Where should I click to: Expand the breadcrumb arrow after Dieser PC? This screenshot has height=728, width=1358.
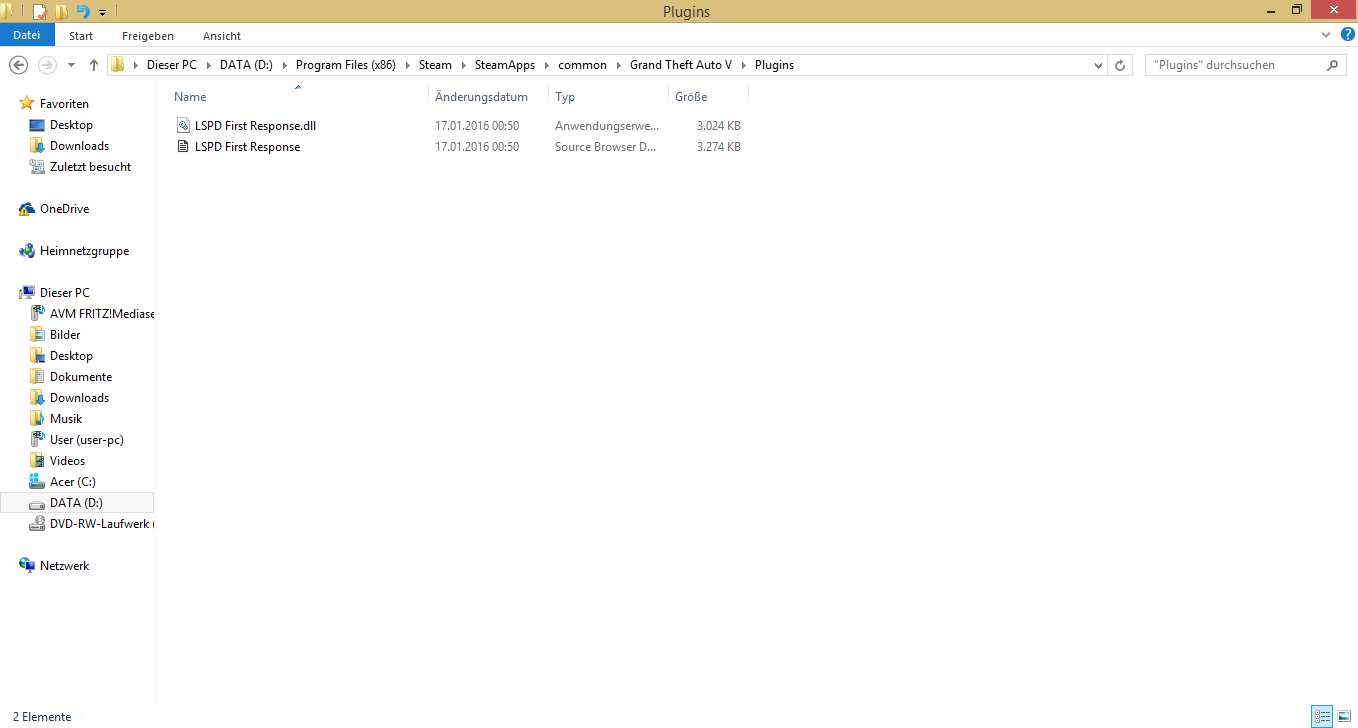point(209,65)
